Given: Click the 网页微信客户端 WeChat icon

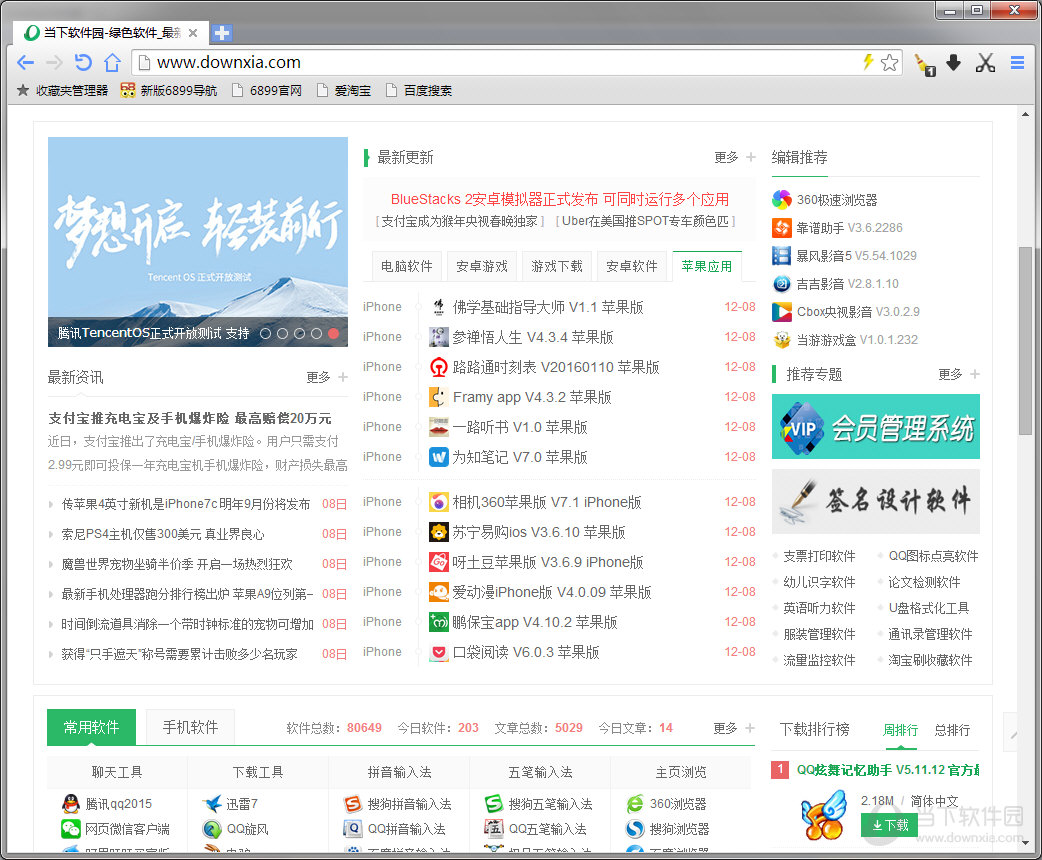Looking at the screenshot, I should (70, 829).
